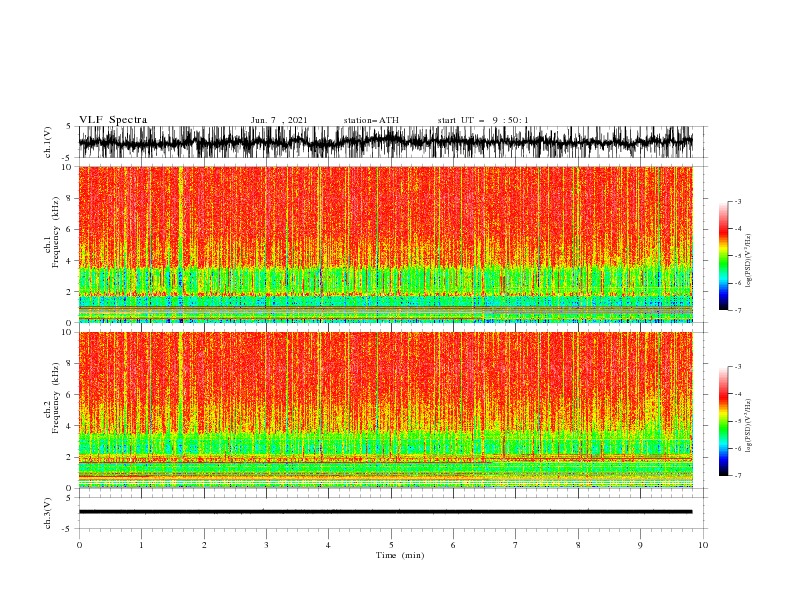Select the "ch.3(V)" axis label
This screenshot has width=792, height=612.
(48, 513)
